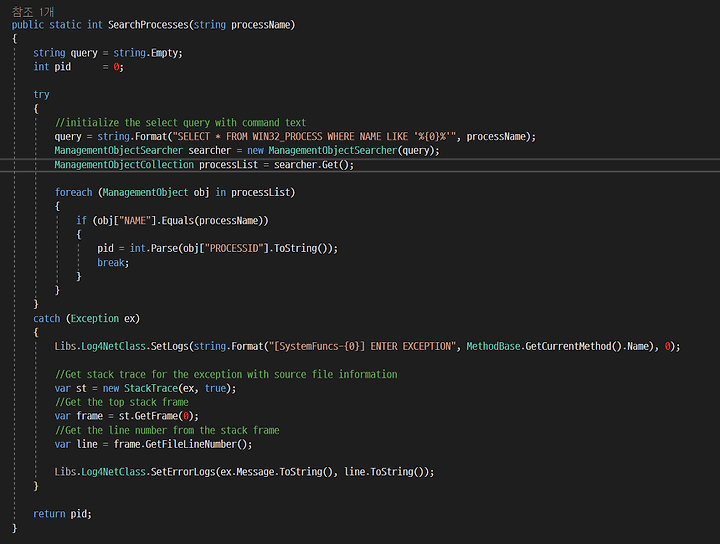Click the SearchProcesses method name
This screenshot has width=720, height=544.
click(148, 25)
